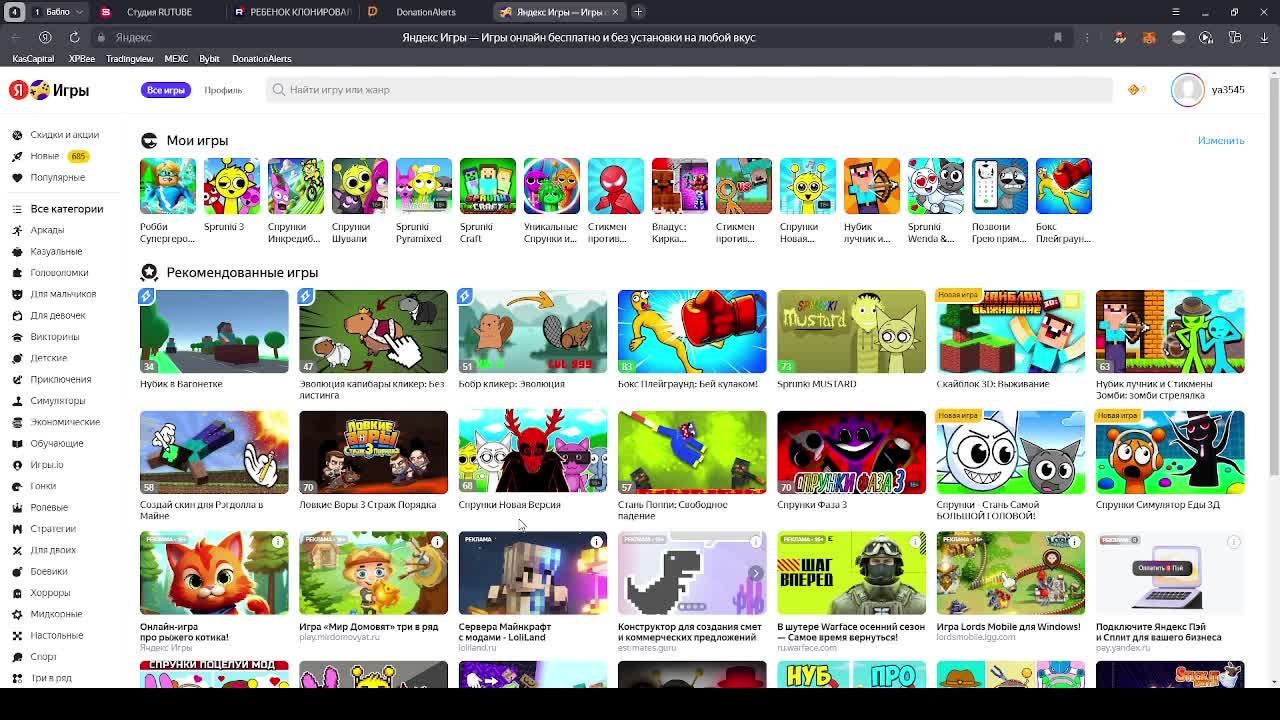1280x720 pixels.
Task: Open Ловкие Воры 3 Страж Порядка thumbnail
Action: (x=373, y=452)
